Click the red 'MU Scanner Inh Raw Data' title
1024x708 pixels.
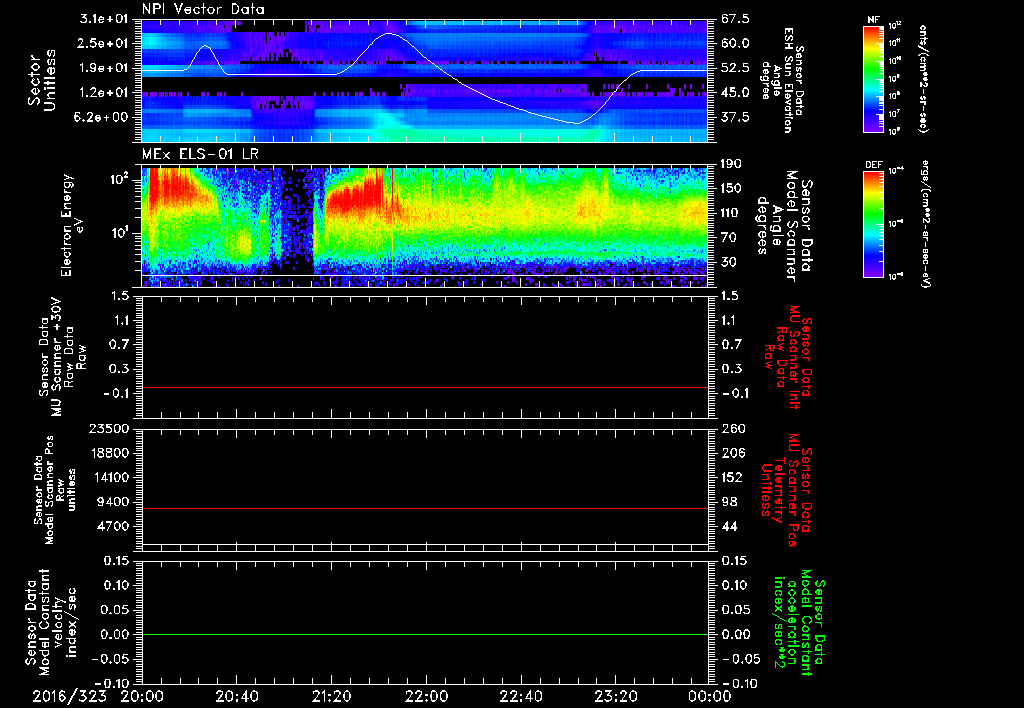tap(788, 357)
